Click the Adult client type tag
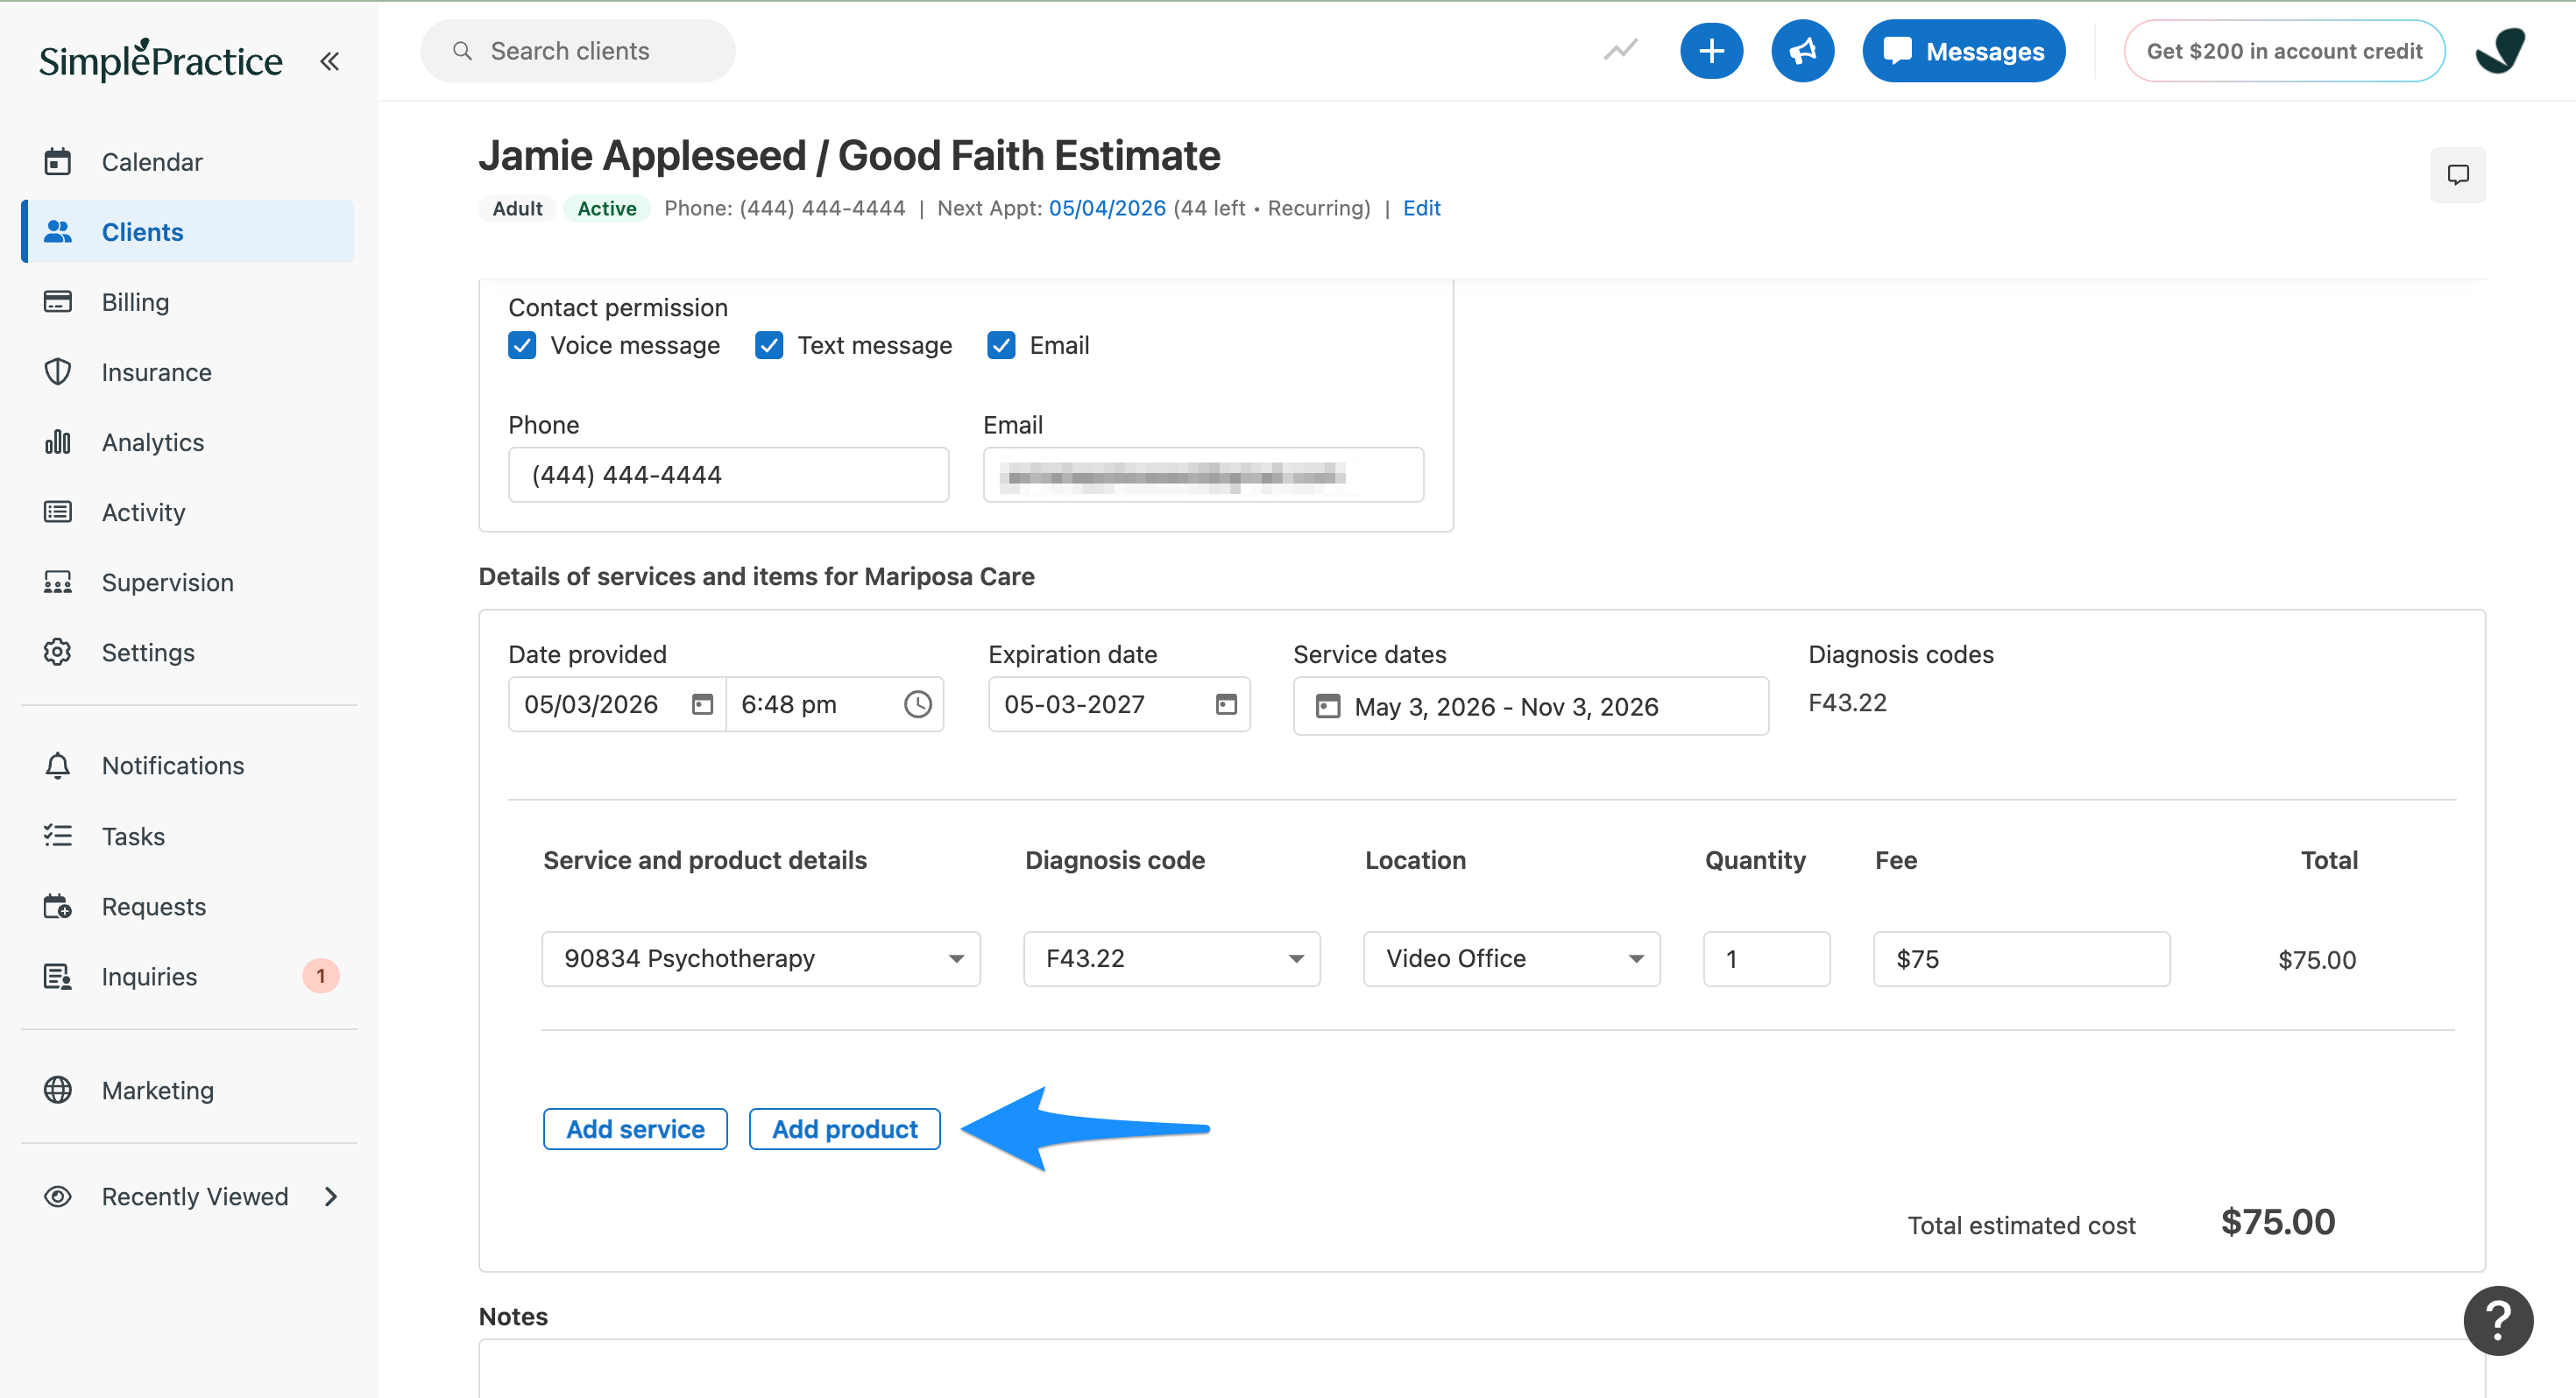 517,208
